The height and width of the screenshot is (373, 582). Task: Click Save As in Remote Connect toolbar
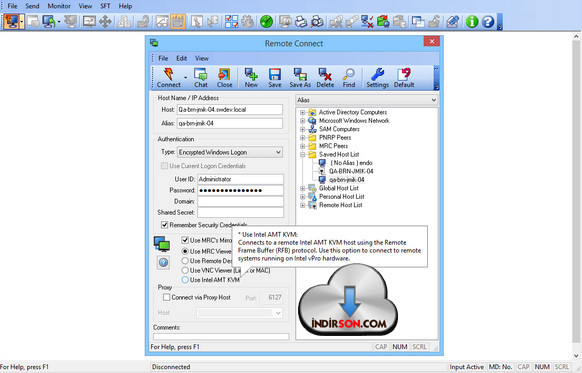[x=300, y=78]
